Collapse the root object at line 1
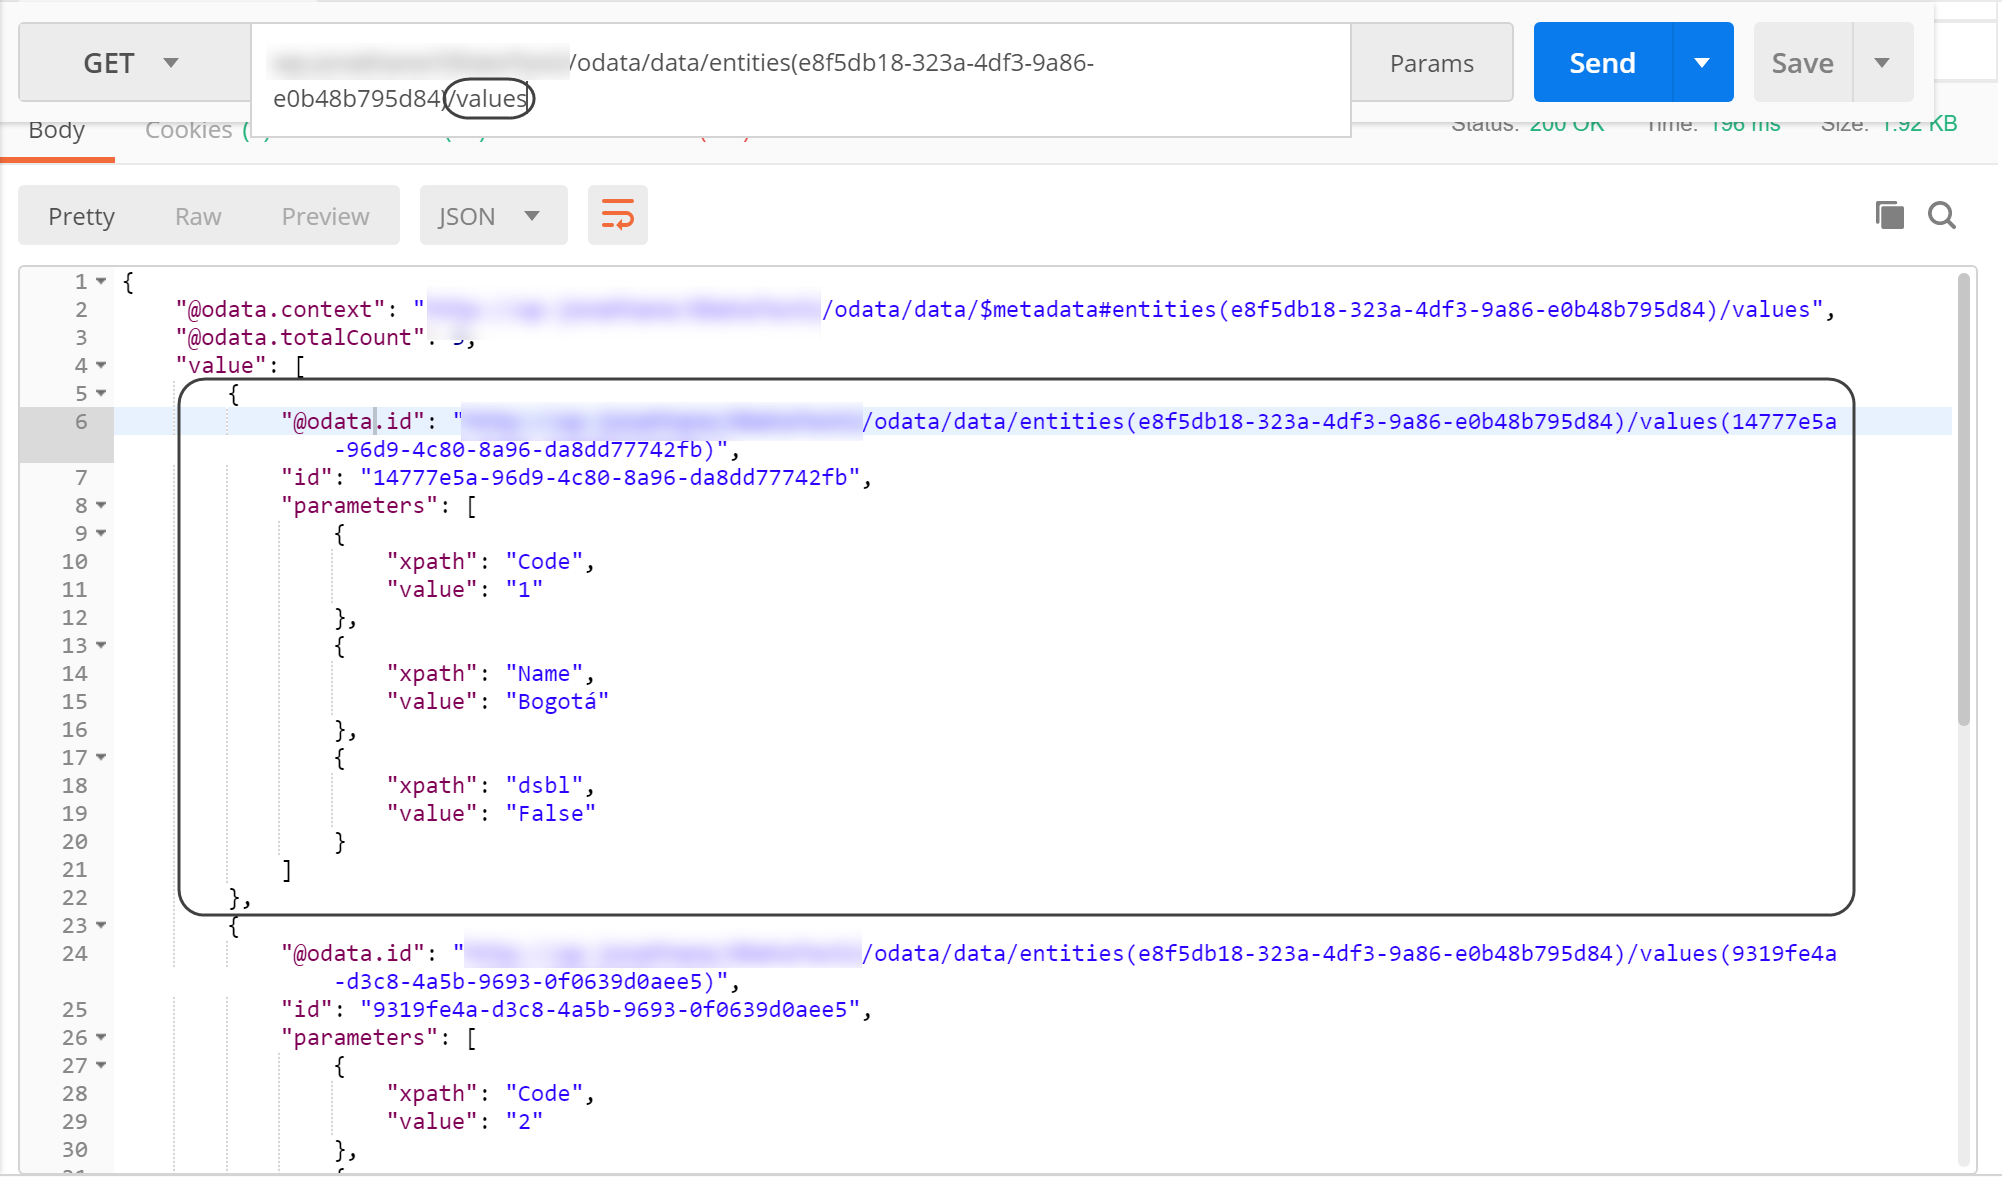 coord(101,282)
